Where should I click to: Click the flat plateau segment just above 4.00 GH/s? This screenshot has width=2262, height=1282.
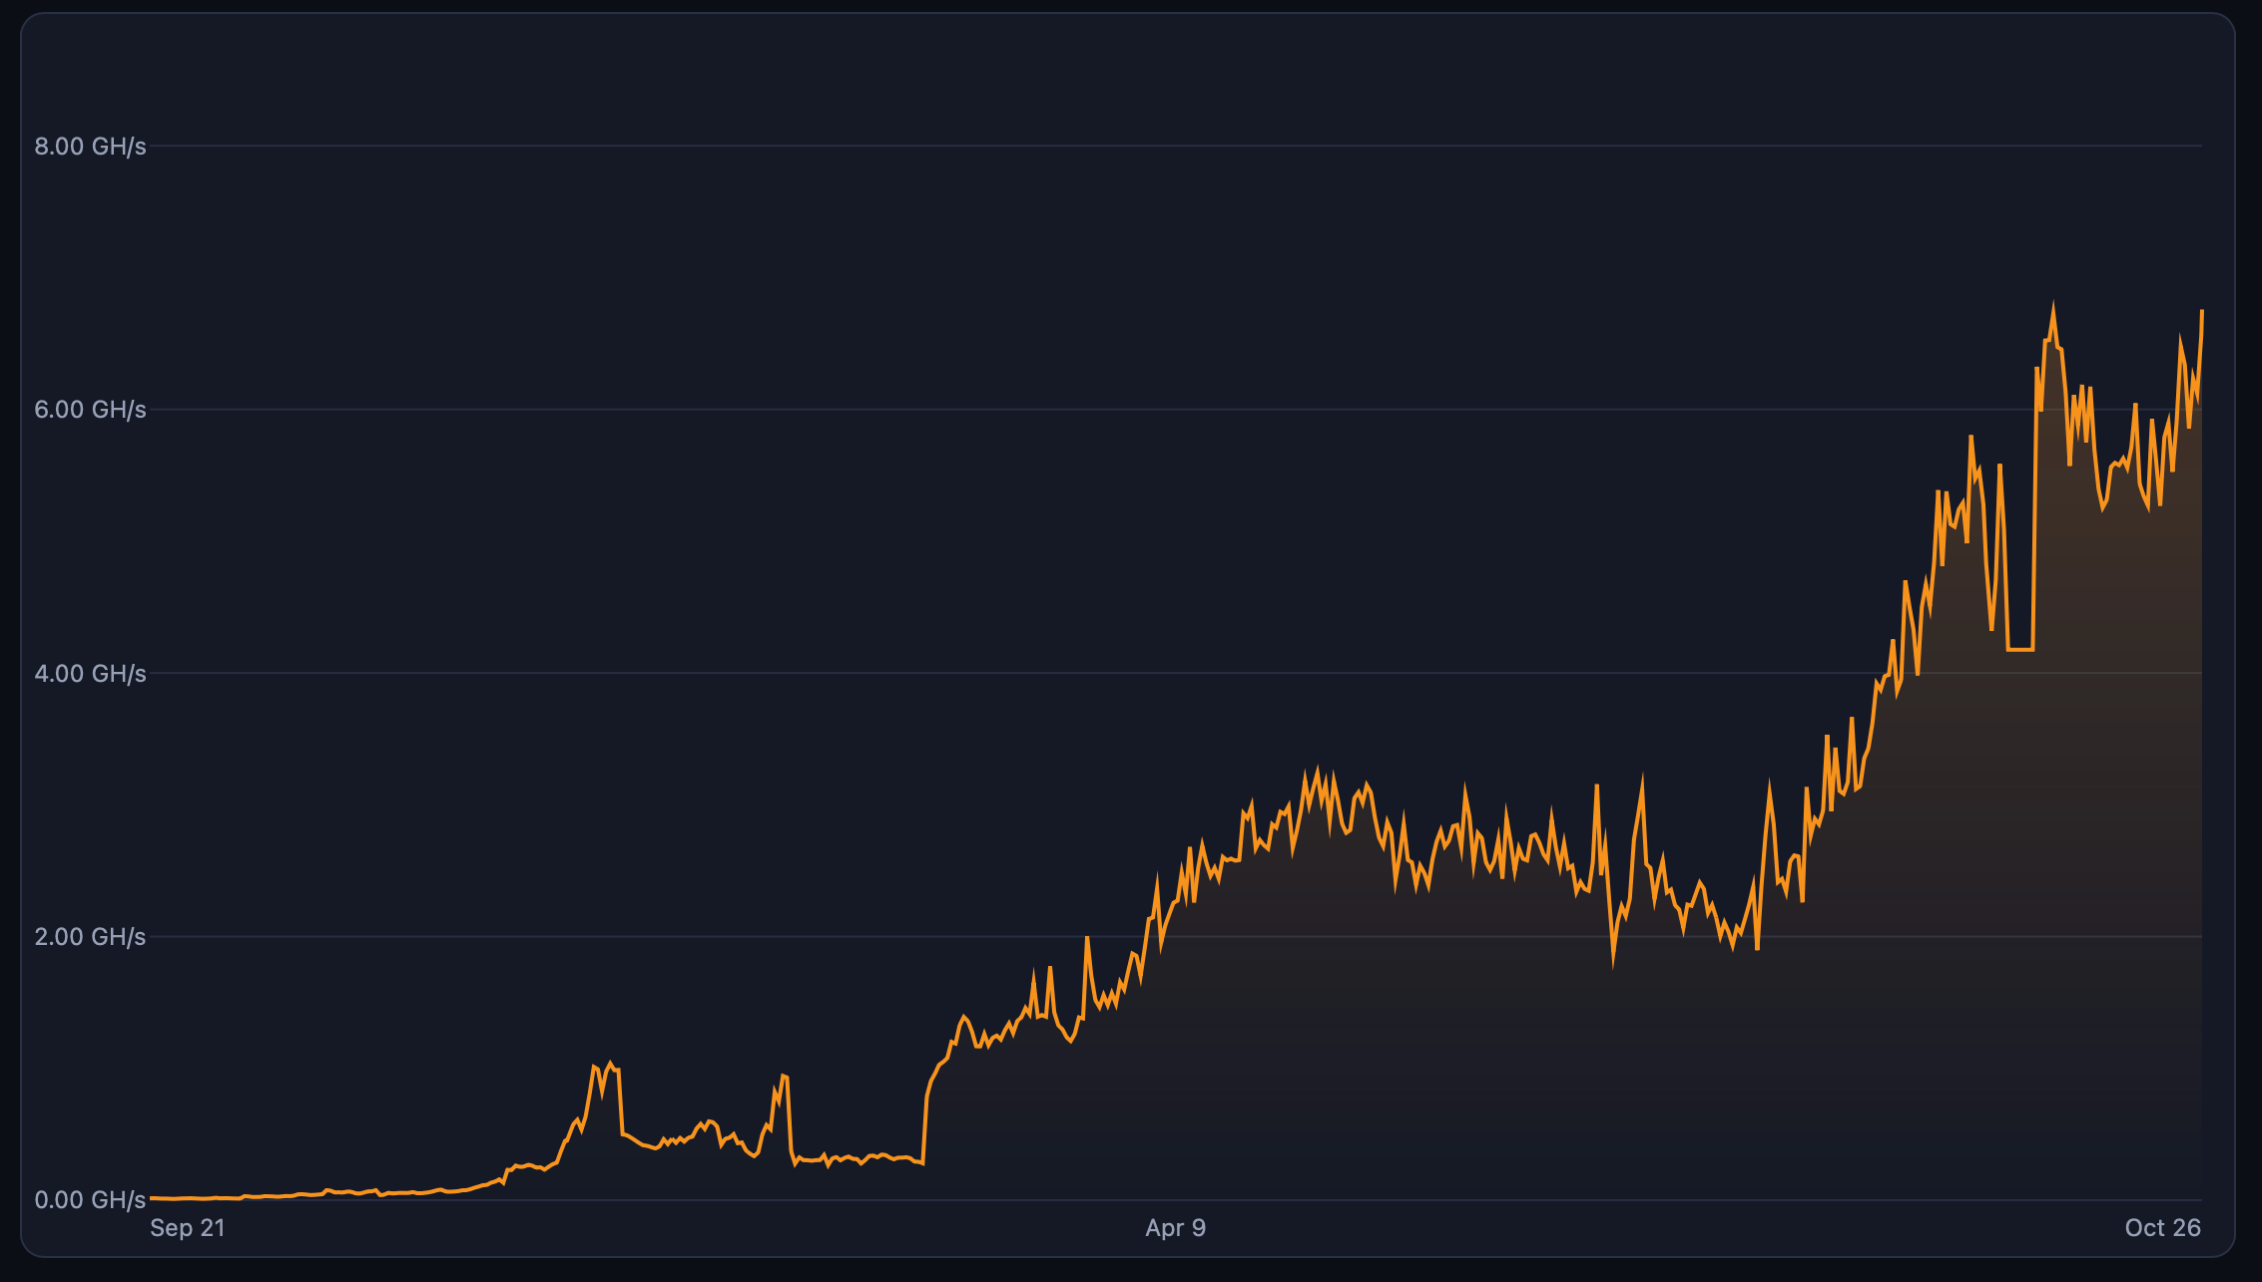(2020, 650)
